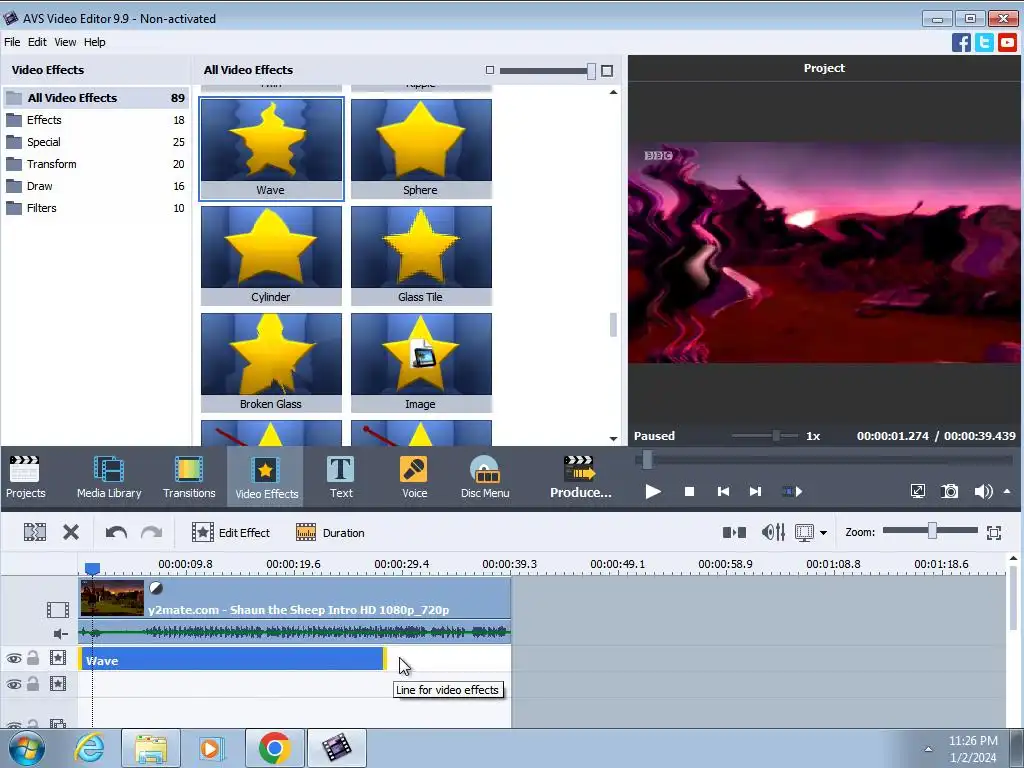Open the View menu

pyautogui.click(x=65, y=42)
